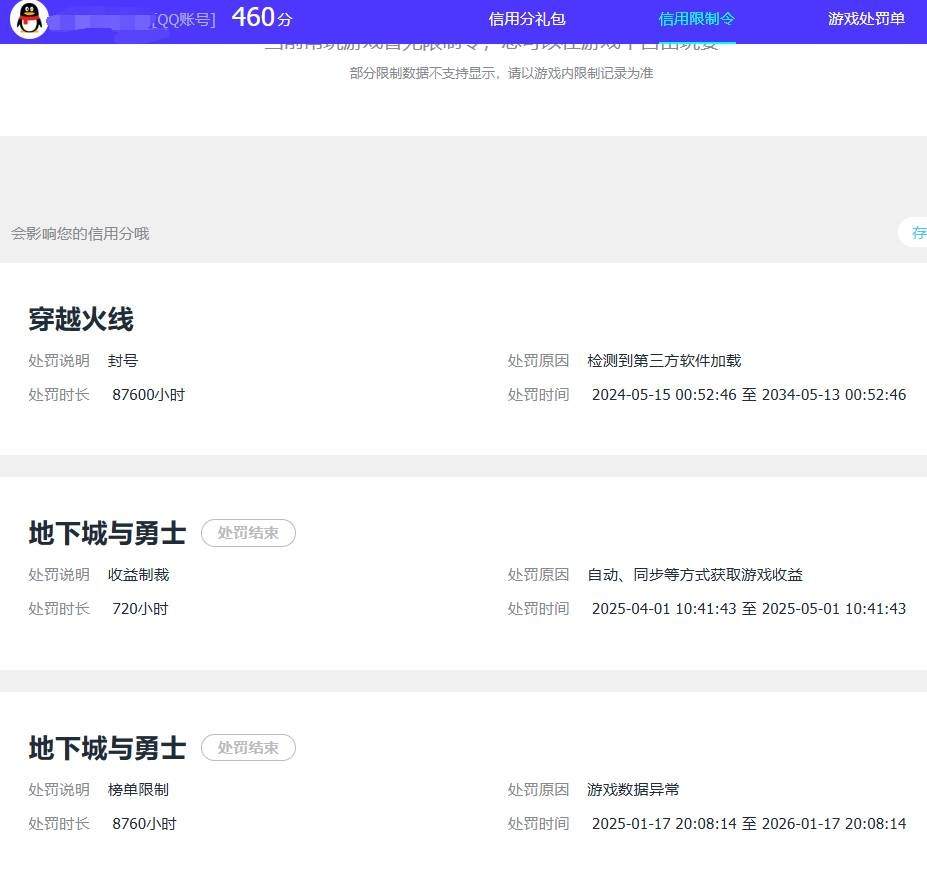Click the [QQ账号] label in header
The height and width of the screenshot is (877, 927).
click(184, 20)
